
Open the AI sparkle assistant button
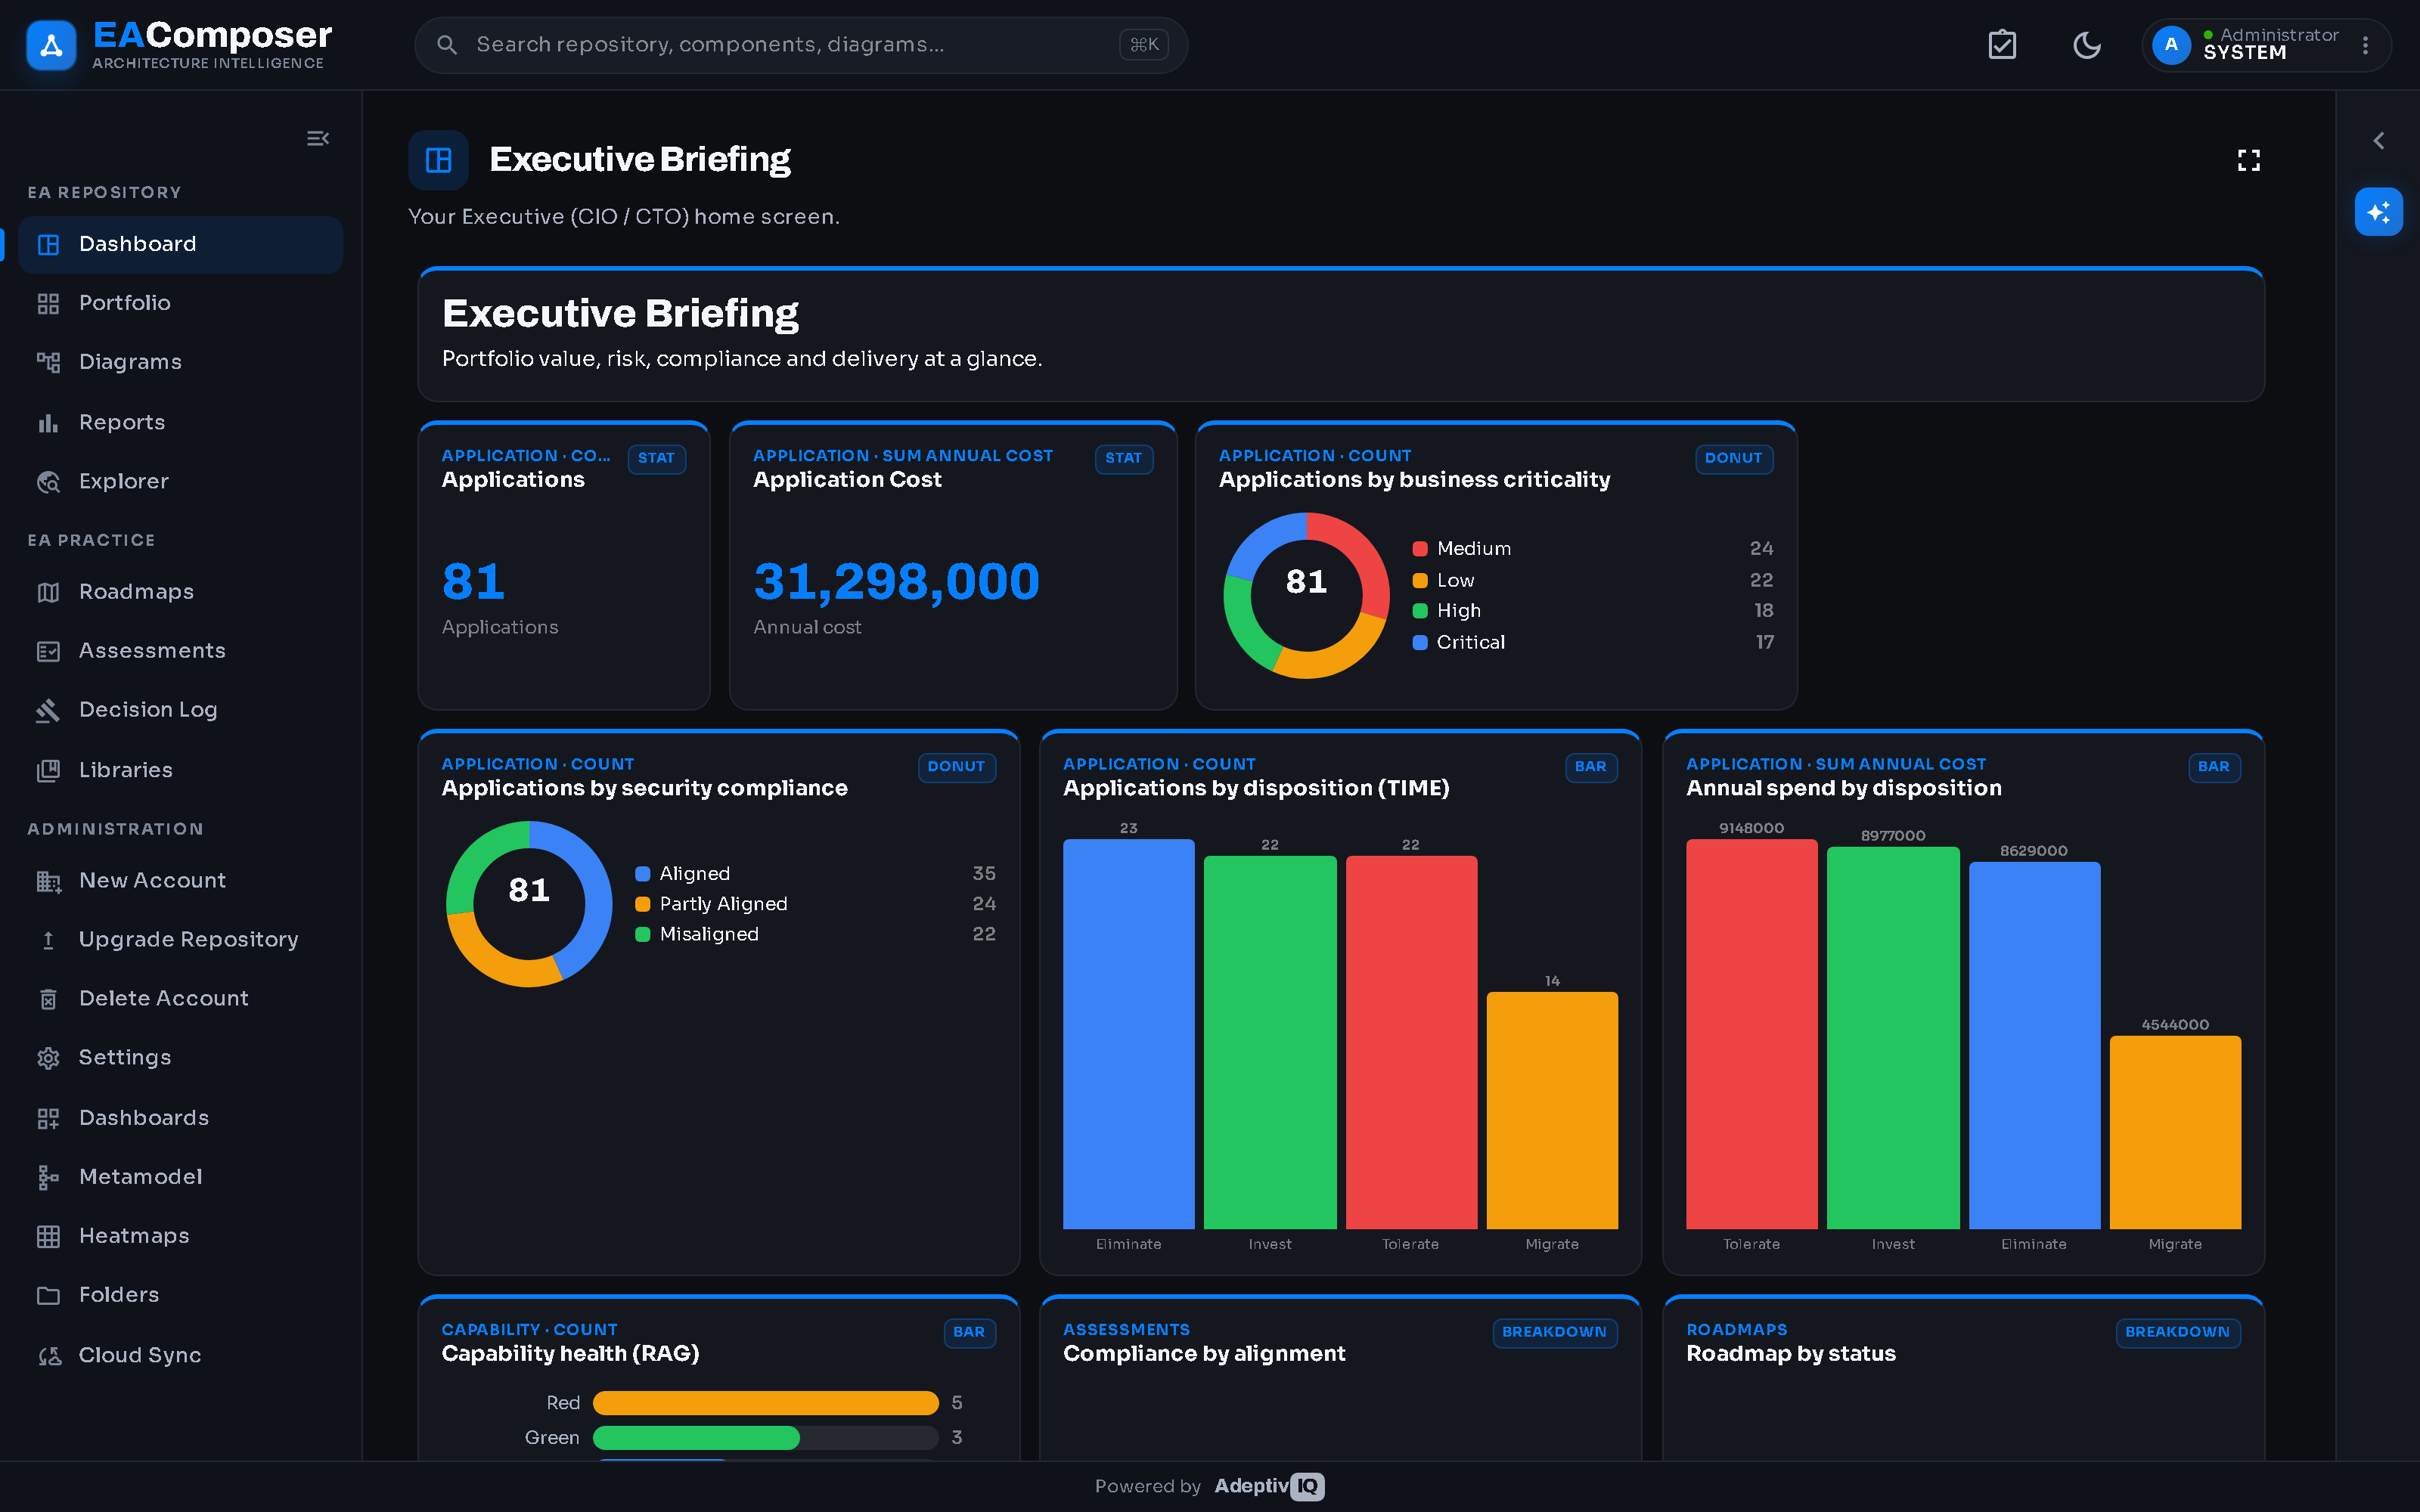point(2379,212)
